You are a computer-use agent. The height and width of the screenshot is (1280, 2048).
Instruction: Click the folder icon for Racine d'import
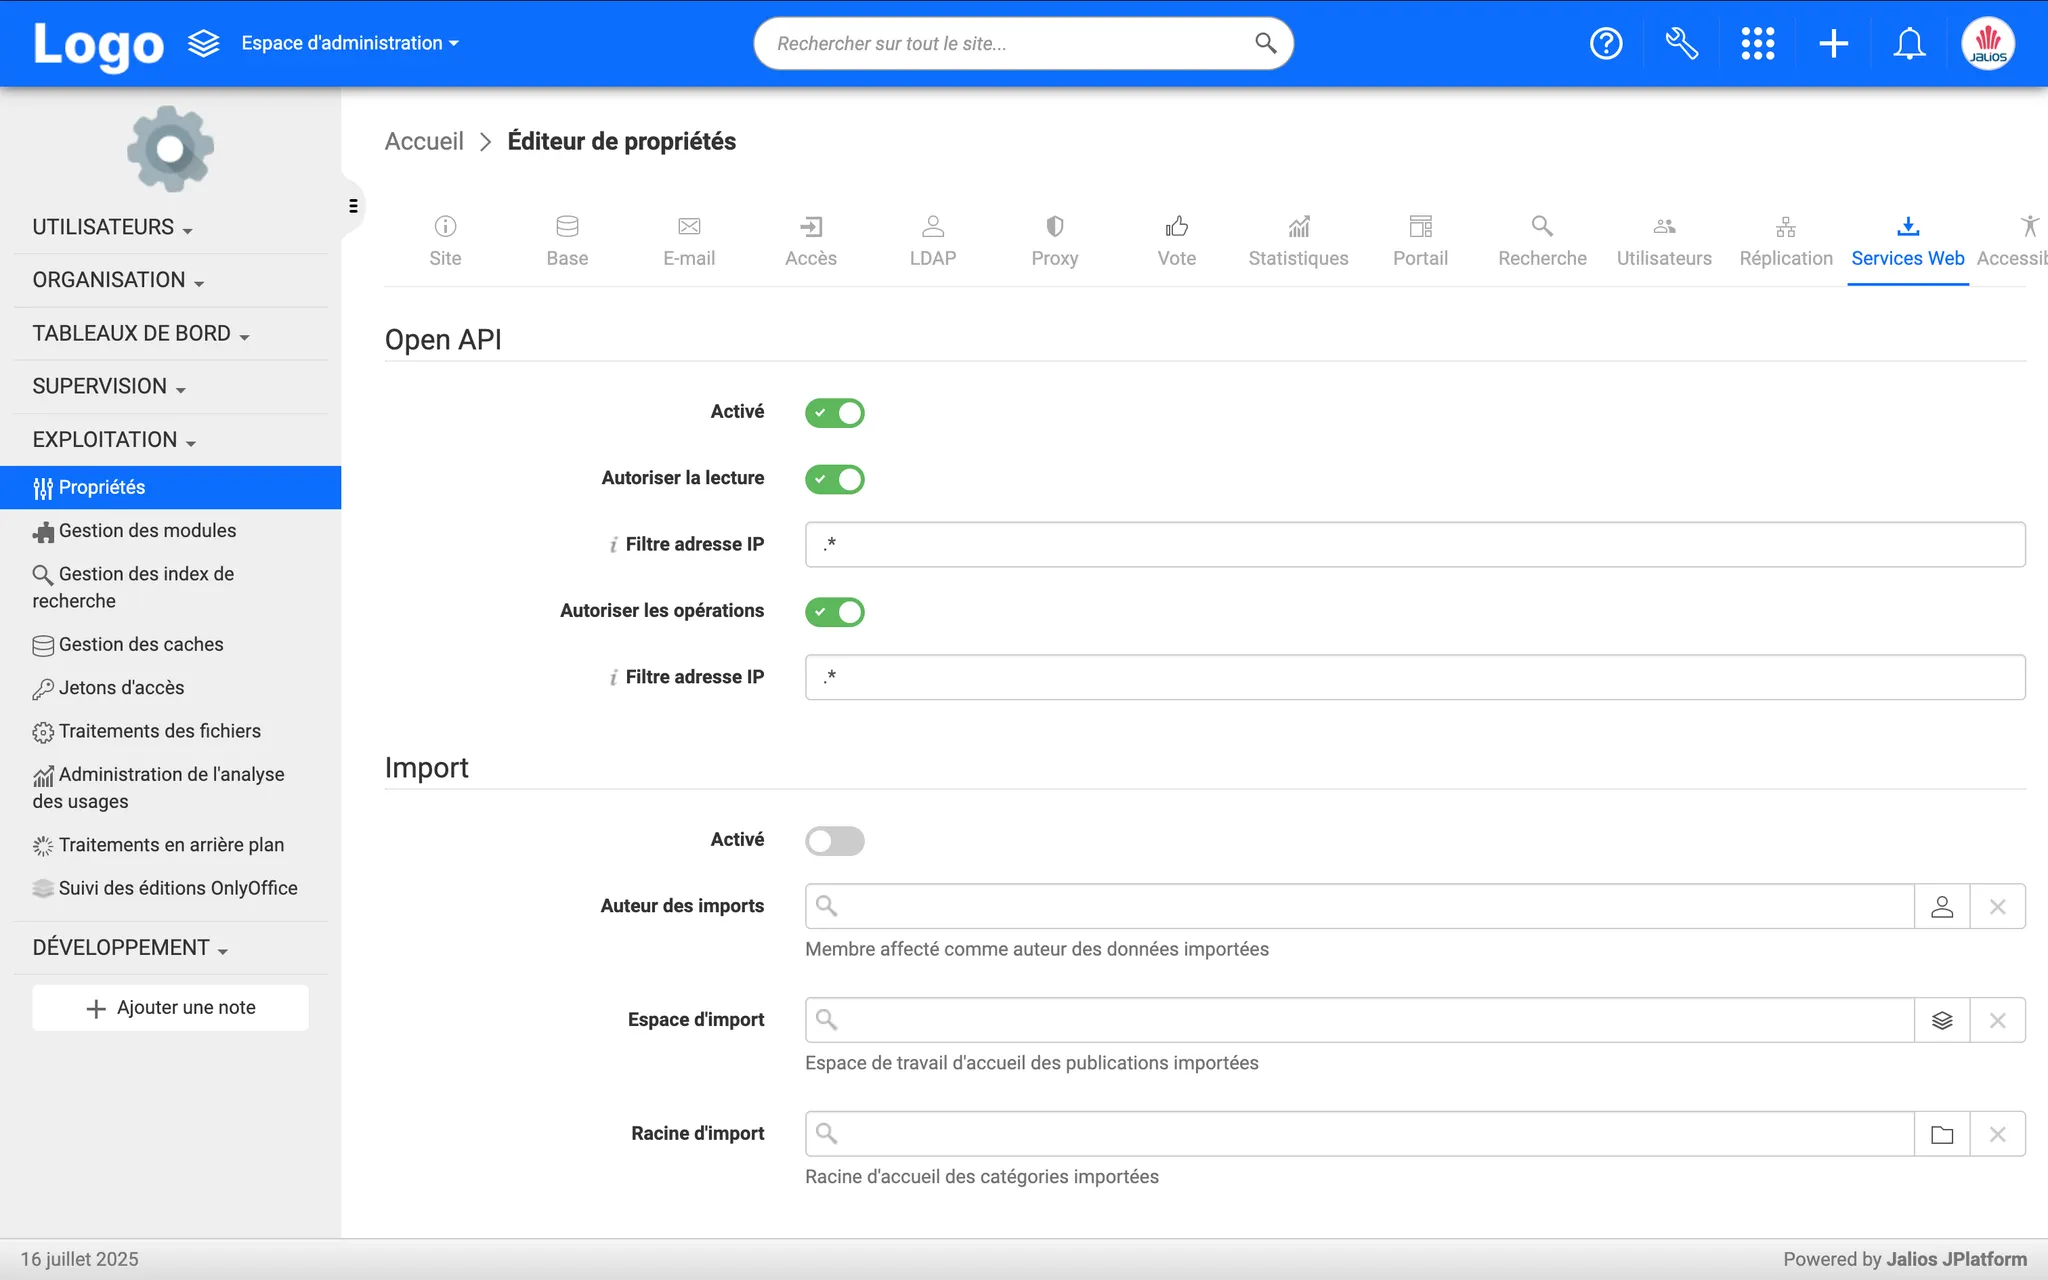click(x=1942, y=1134)
